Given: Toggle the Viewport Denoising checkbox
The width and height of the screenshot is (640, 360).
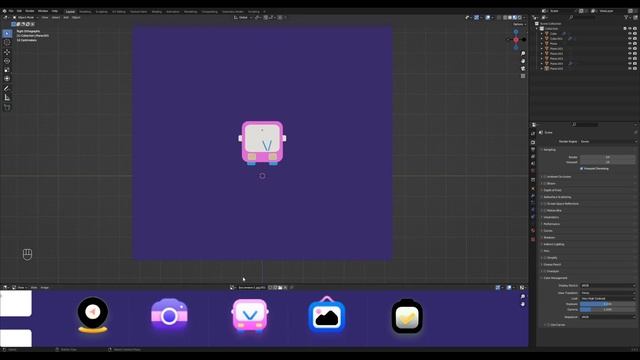Looking at the screenshot, I should [582, 169].
